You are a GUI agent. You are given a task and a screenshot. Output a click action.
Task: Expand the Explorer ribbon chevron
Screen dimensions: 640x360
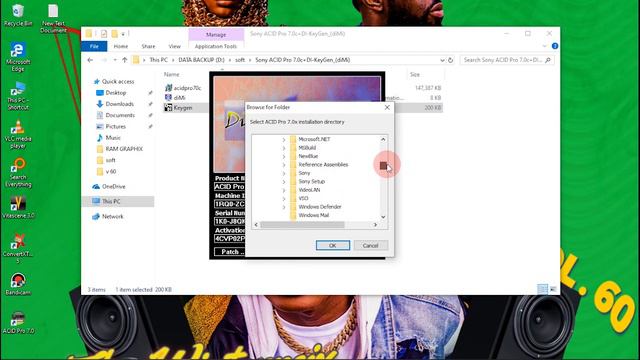pos(544,46)
